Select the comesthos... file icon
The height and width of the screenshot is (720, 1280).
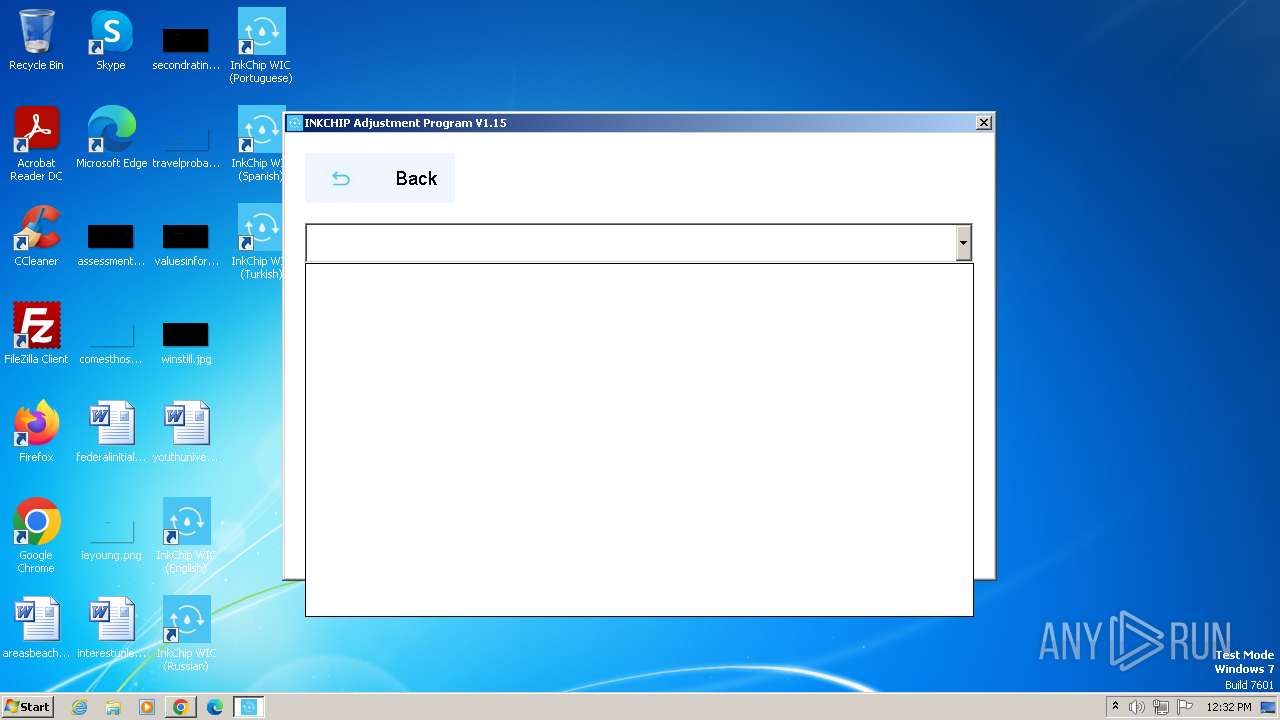click(x=111, y=341)
